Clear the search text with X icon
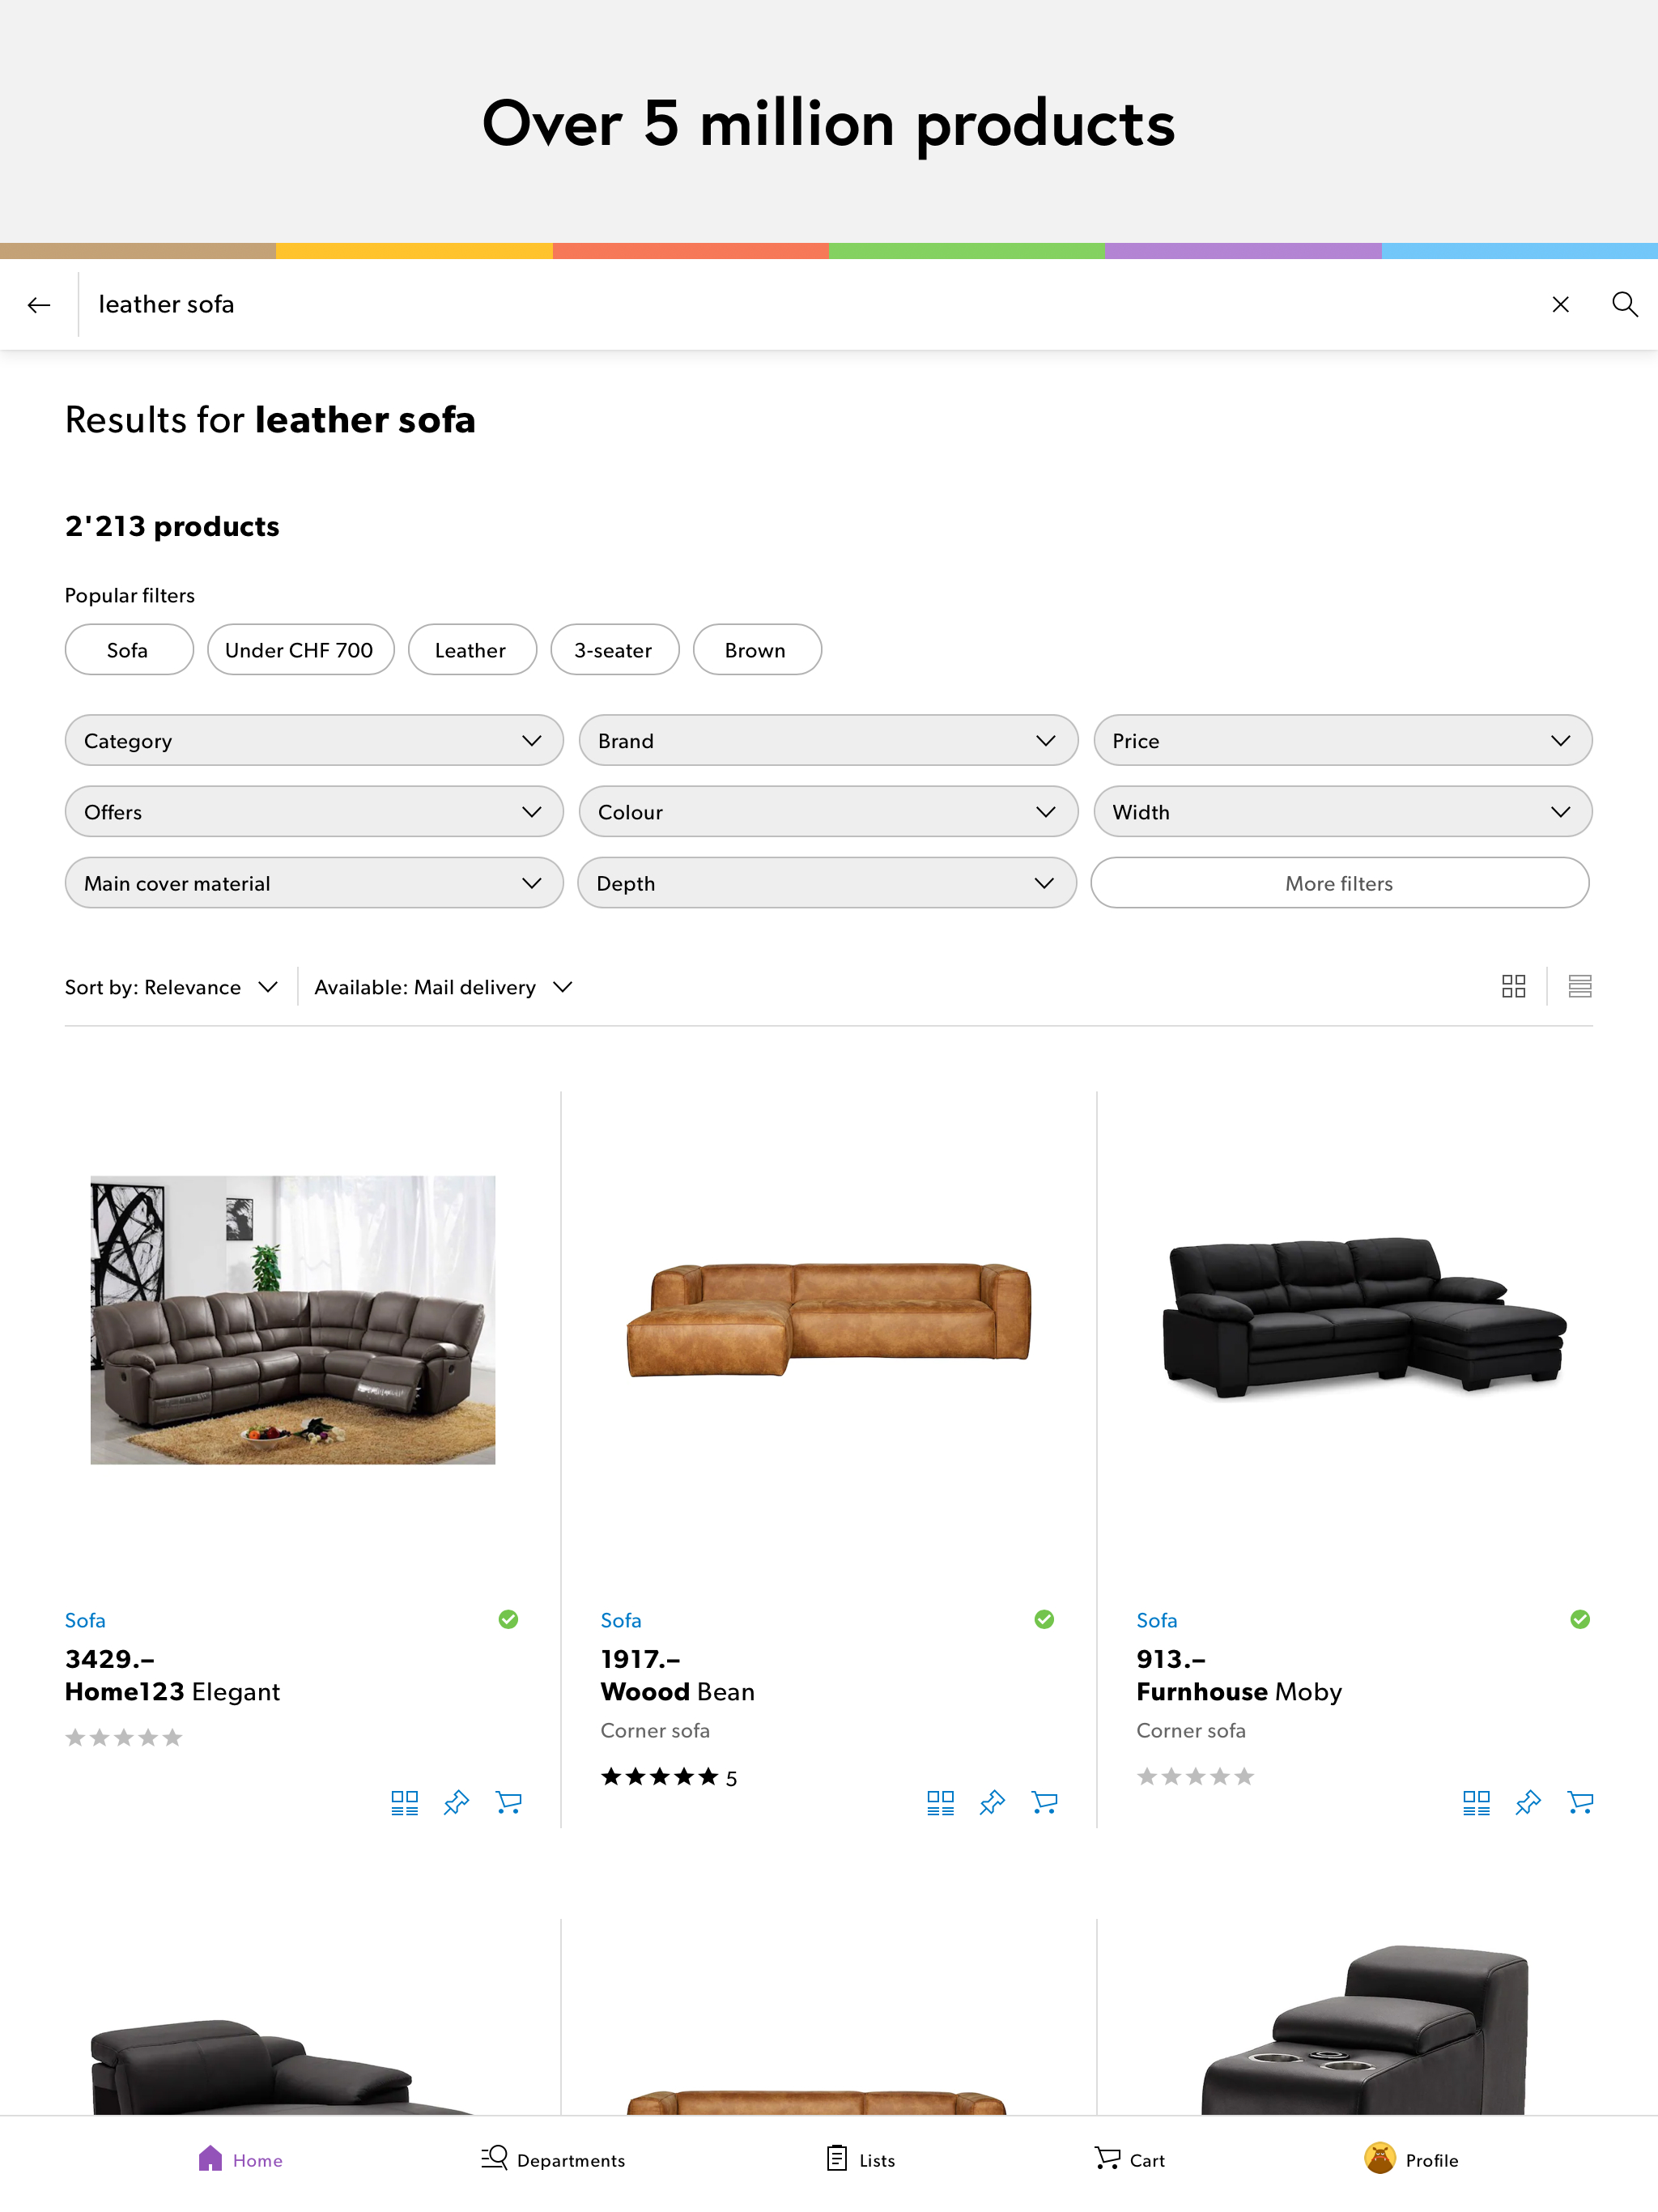The image size is (1658, 2212). click(x=1560, y=304)
